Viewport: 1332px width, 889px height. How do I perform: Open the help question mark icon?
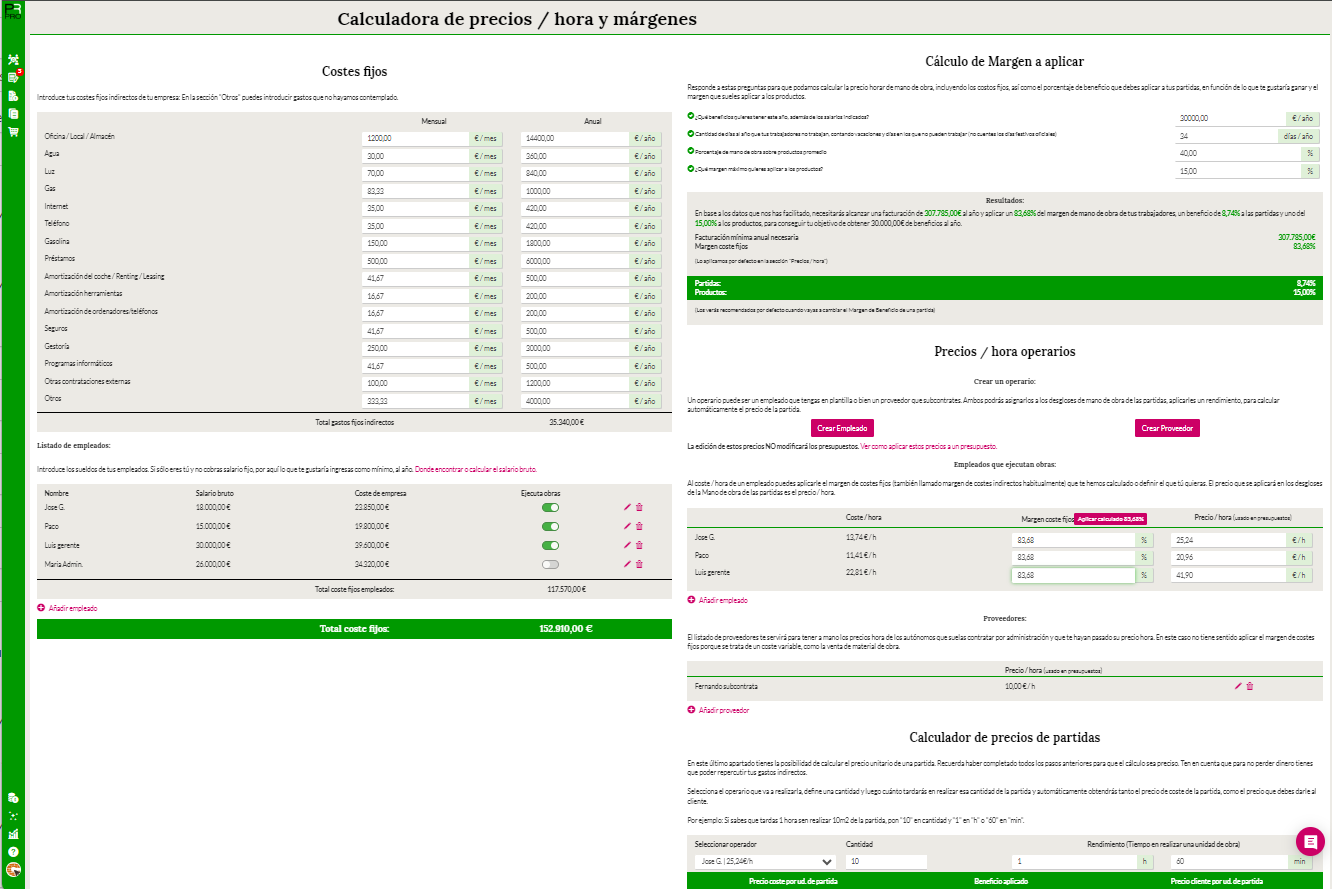(x=13, y=852)
